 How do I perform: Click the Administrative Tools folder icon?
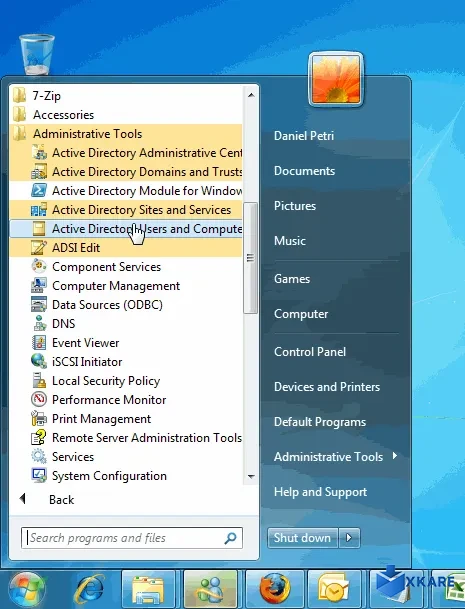point(19,134)
